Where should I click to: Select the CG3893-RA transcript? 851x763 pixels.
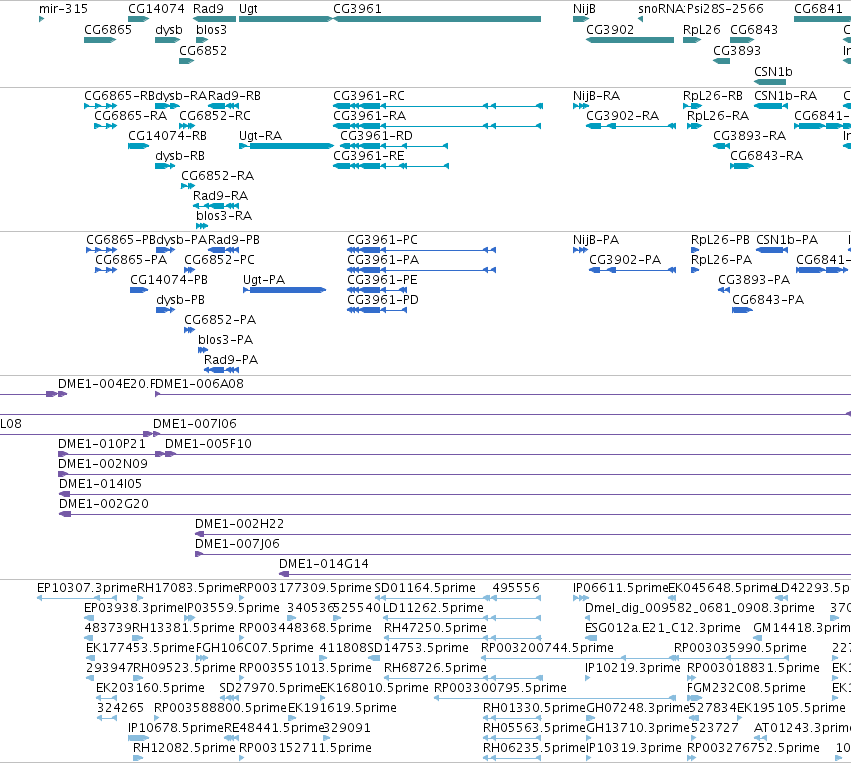coord(721,145)
